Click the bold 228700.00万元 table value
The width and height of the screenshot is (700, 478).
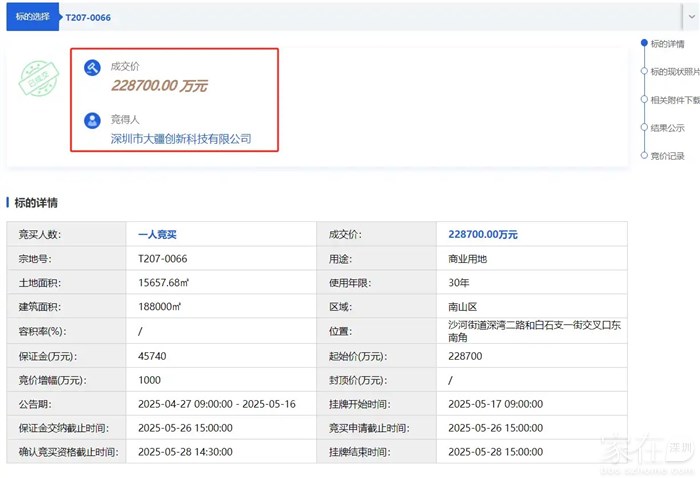[x=483, y=235]
